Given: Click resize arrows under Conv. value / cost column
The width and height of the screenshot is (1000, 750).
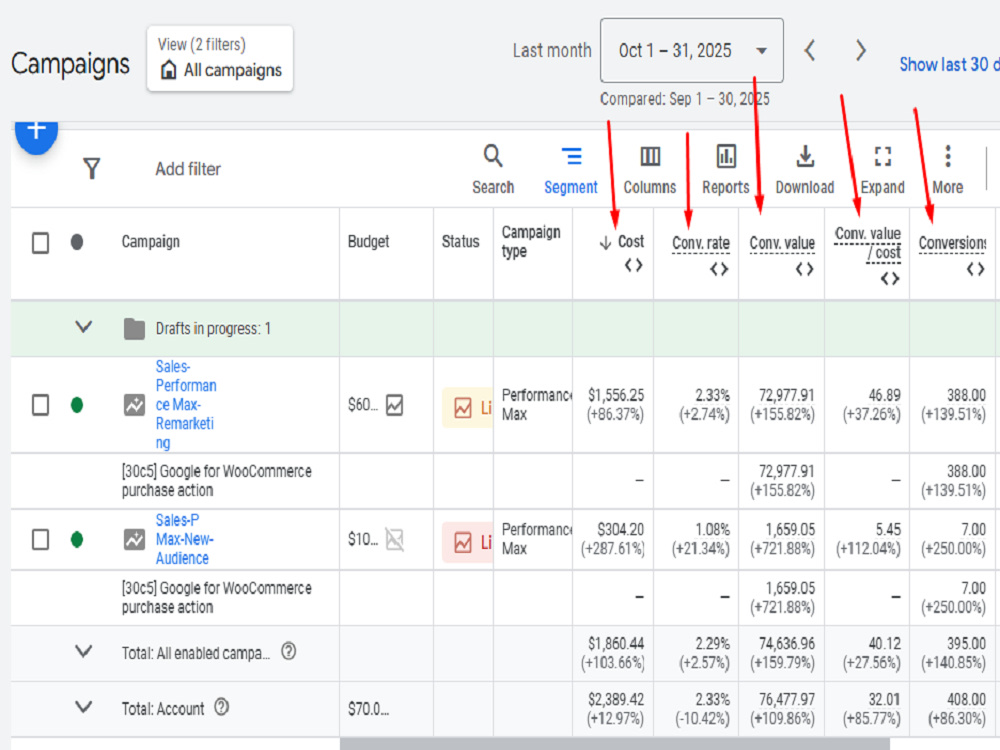Looking at the screenshot, I should [890, 279].
